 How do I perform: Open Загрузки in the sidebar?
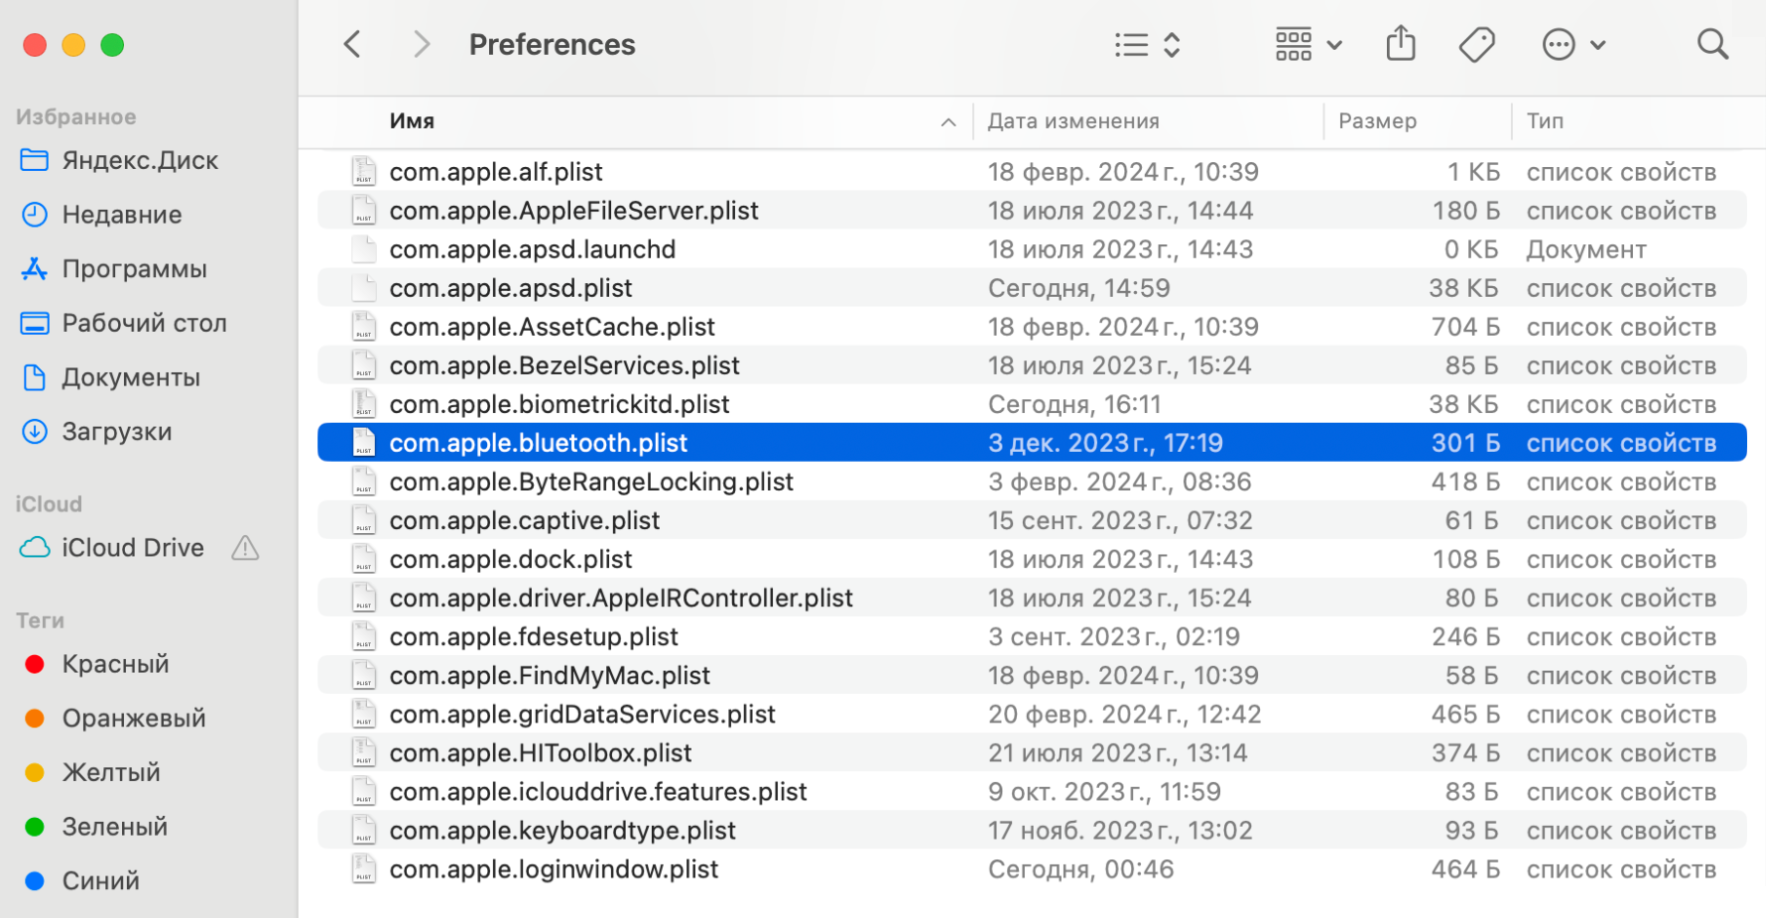tap(117, 431)
